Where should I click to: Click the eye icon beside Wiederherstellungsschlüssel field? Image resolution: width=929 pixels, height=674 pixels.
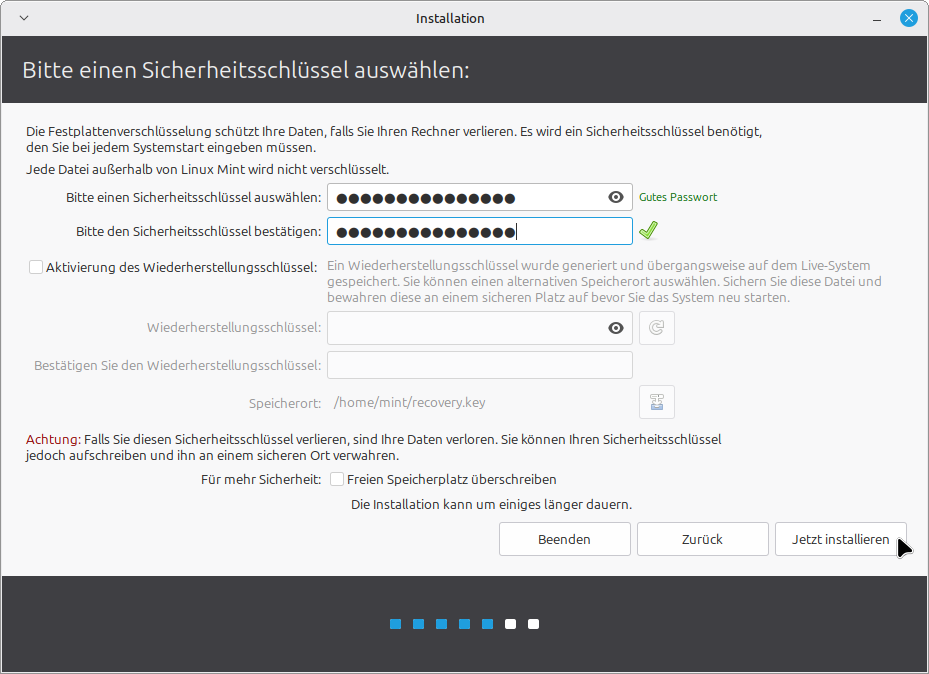(616, 327)
